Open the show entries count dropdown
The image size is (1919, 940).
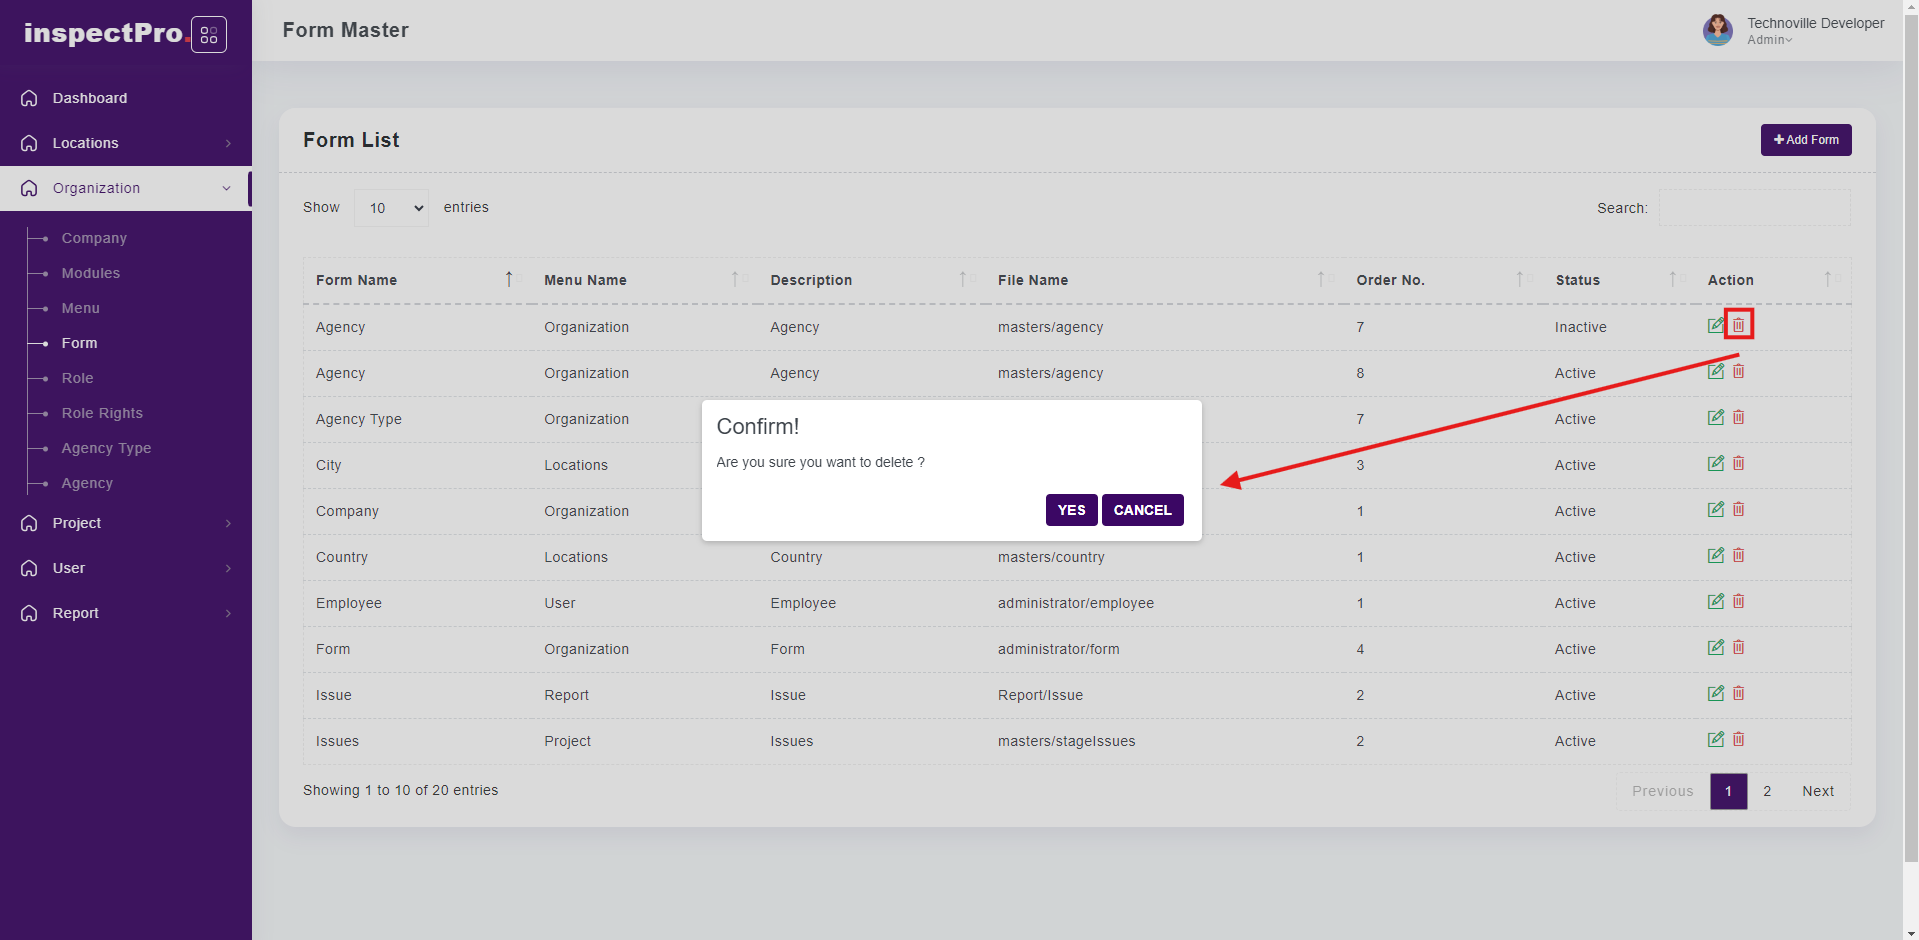(391, 208)
